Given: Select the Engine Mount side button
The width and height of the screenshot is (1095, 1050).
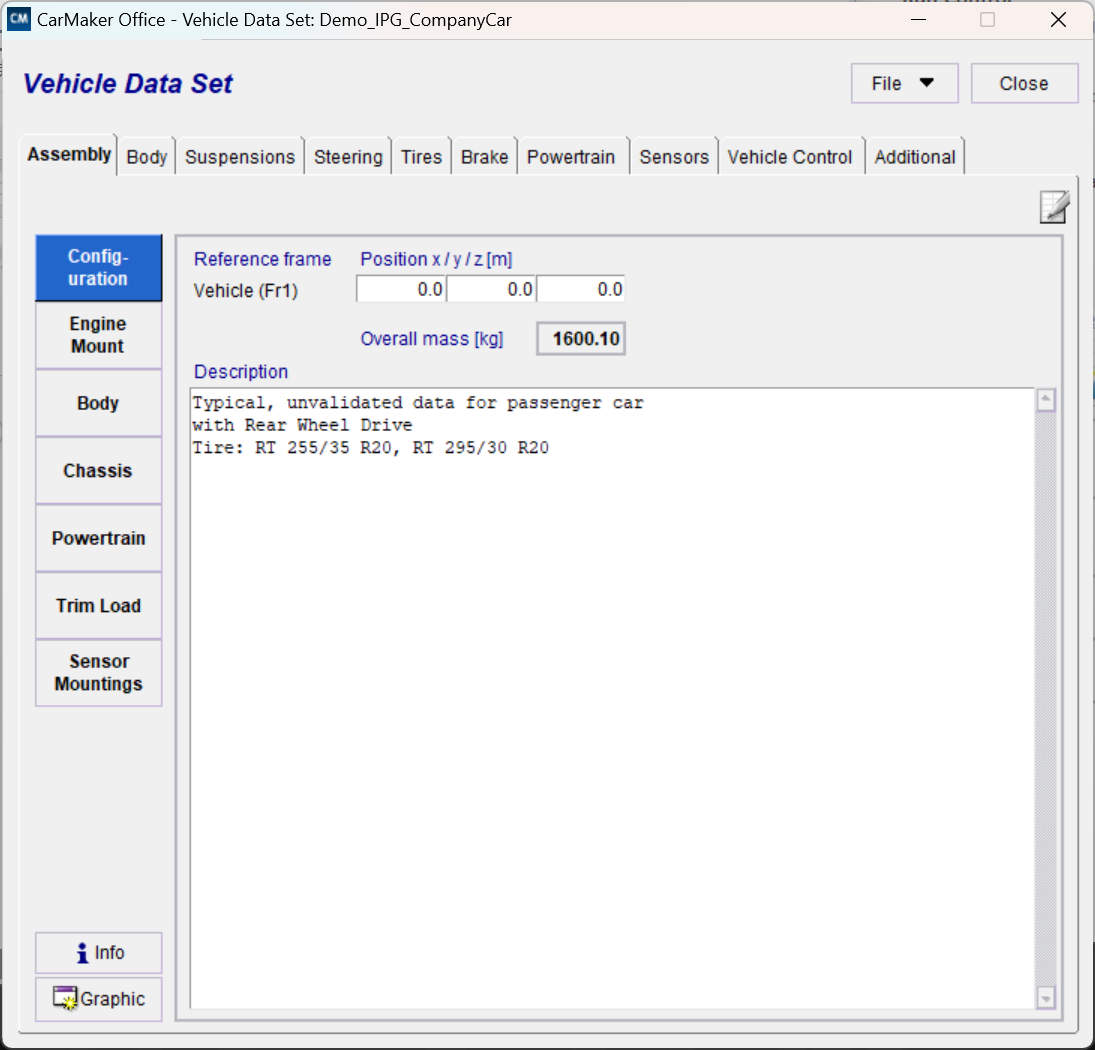Looking at the screenshot, I should [x=98, y=335].
